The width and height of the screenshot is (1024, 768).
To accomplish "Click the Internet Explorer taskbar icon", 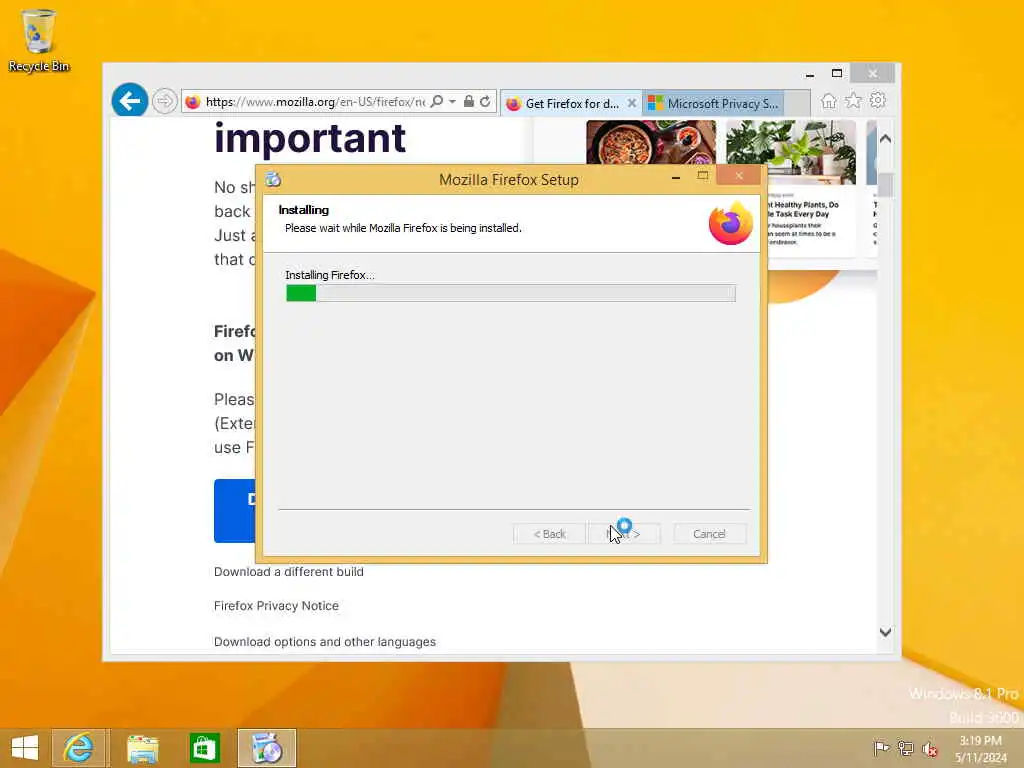I will coord(79,748).
